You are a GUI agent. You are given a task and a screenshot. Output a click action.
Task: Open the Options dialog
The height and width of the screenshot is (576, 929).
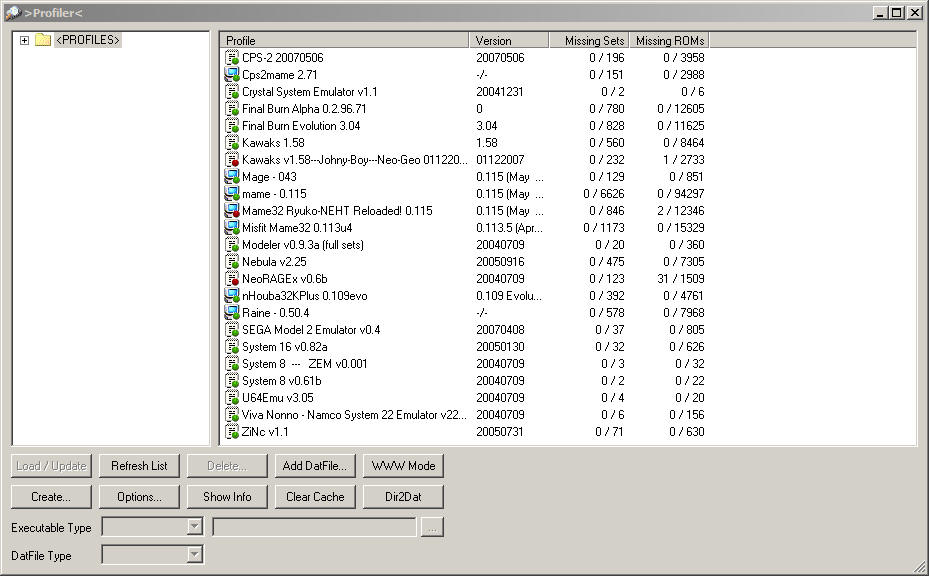(139, 497)
